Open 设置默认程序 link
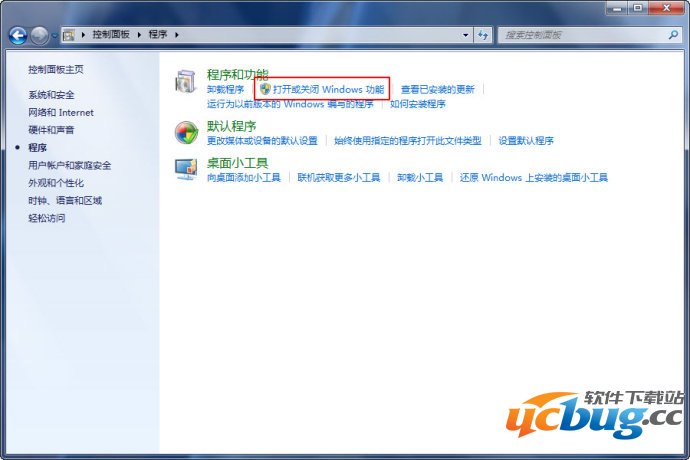This screenshot has width=690, height=460. pyautogui.click(x=526, y=140)
